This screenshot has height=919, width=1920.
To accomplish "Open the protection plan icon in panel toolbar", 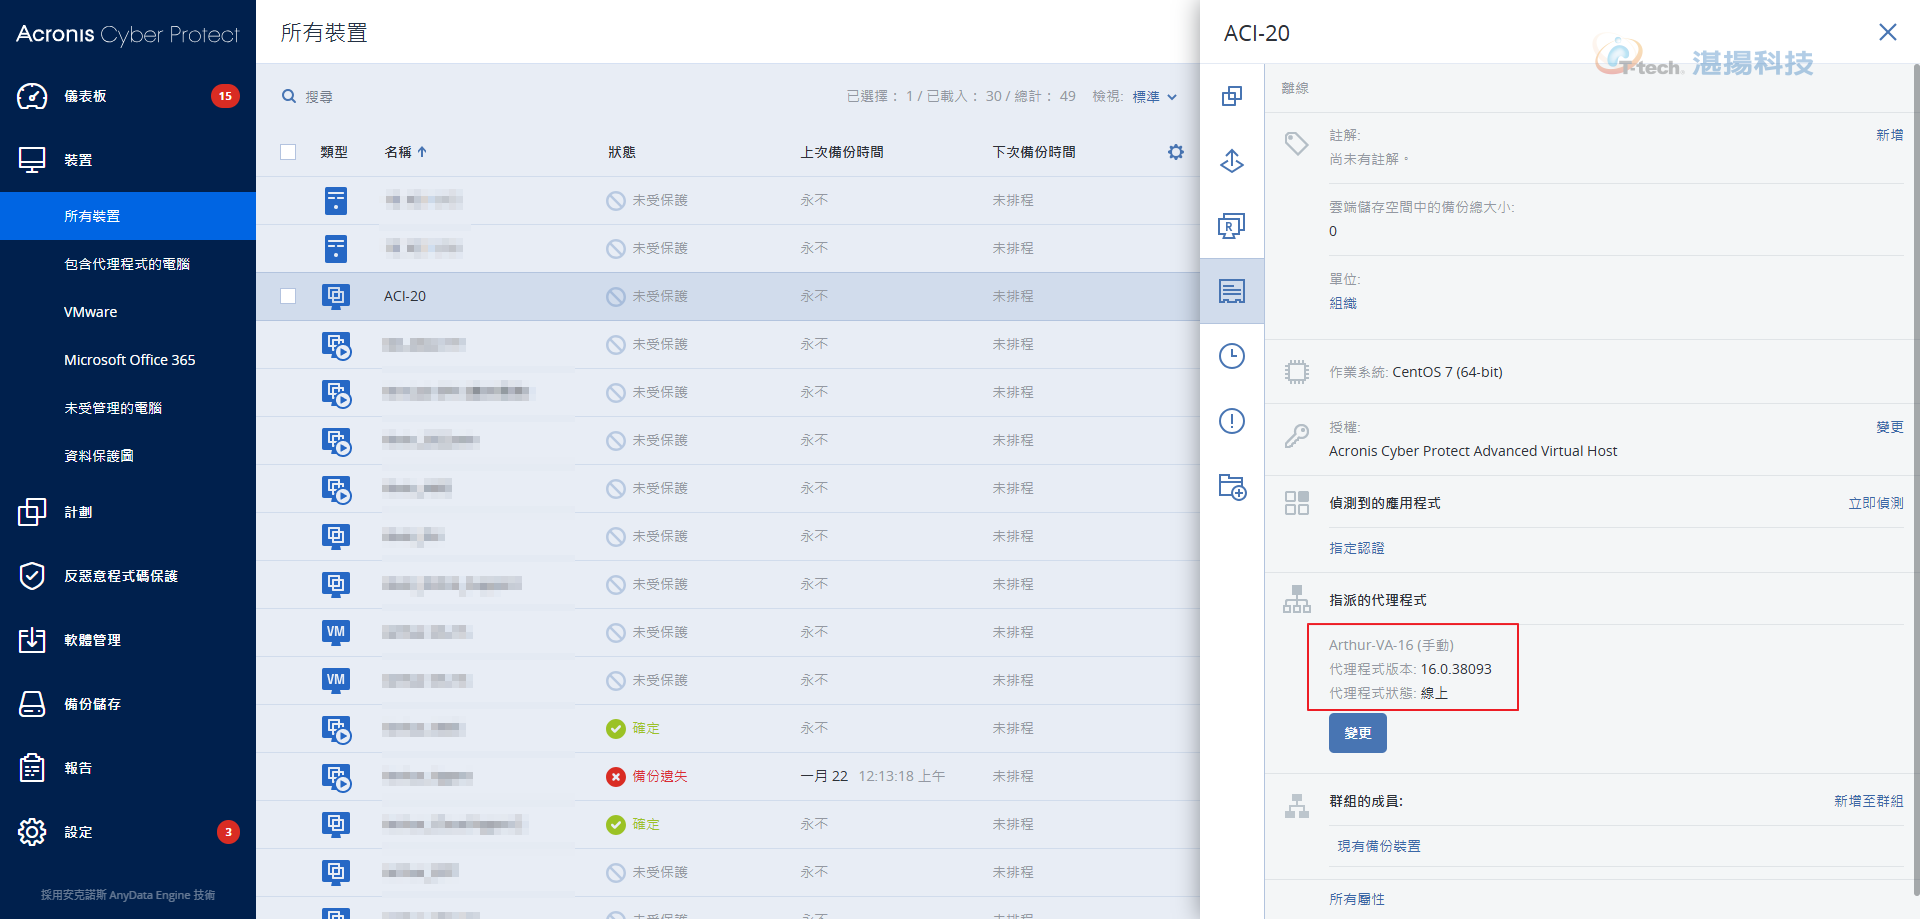I will tap(1232, 96).
